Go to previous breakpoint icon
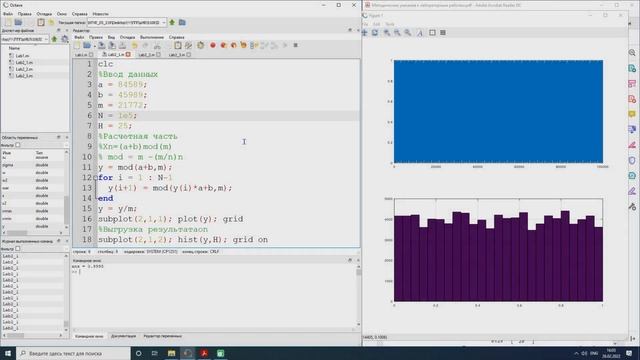 (233, 45)
